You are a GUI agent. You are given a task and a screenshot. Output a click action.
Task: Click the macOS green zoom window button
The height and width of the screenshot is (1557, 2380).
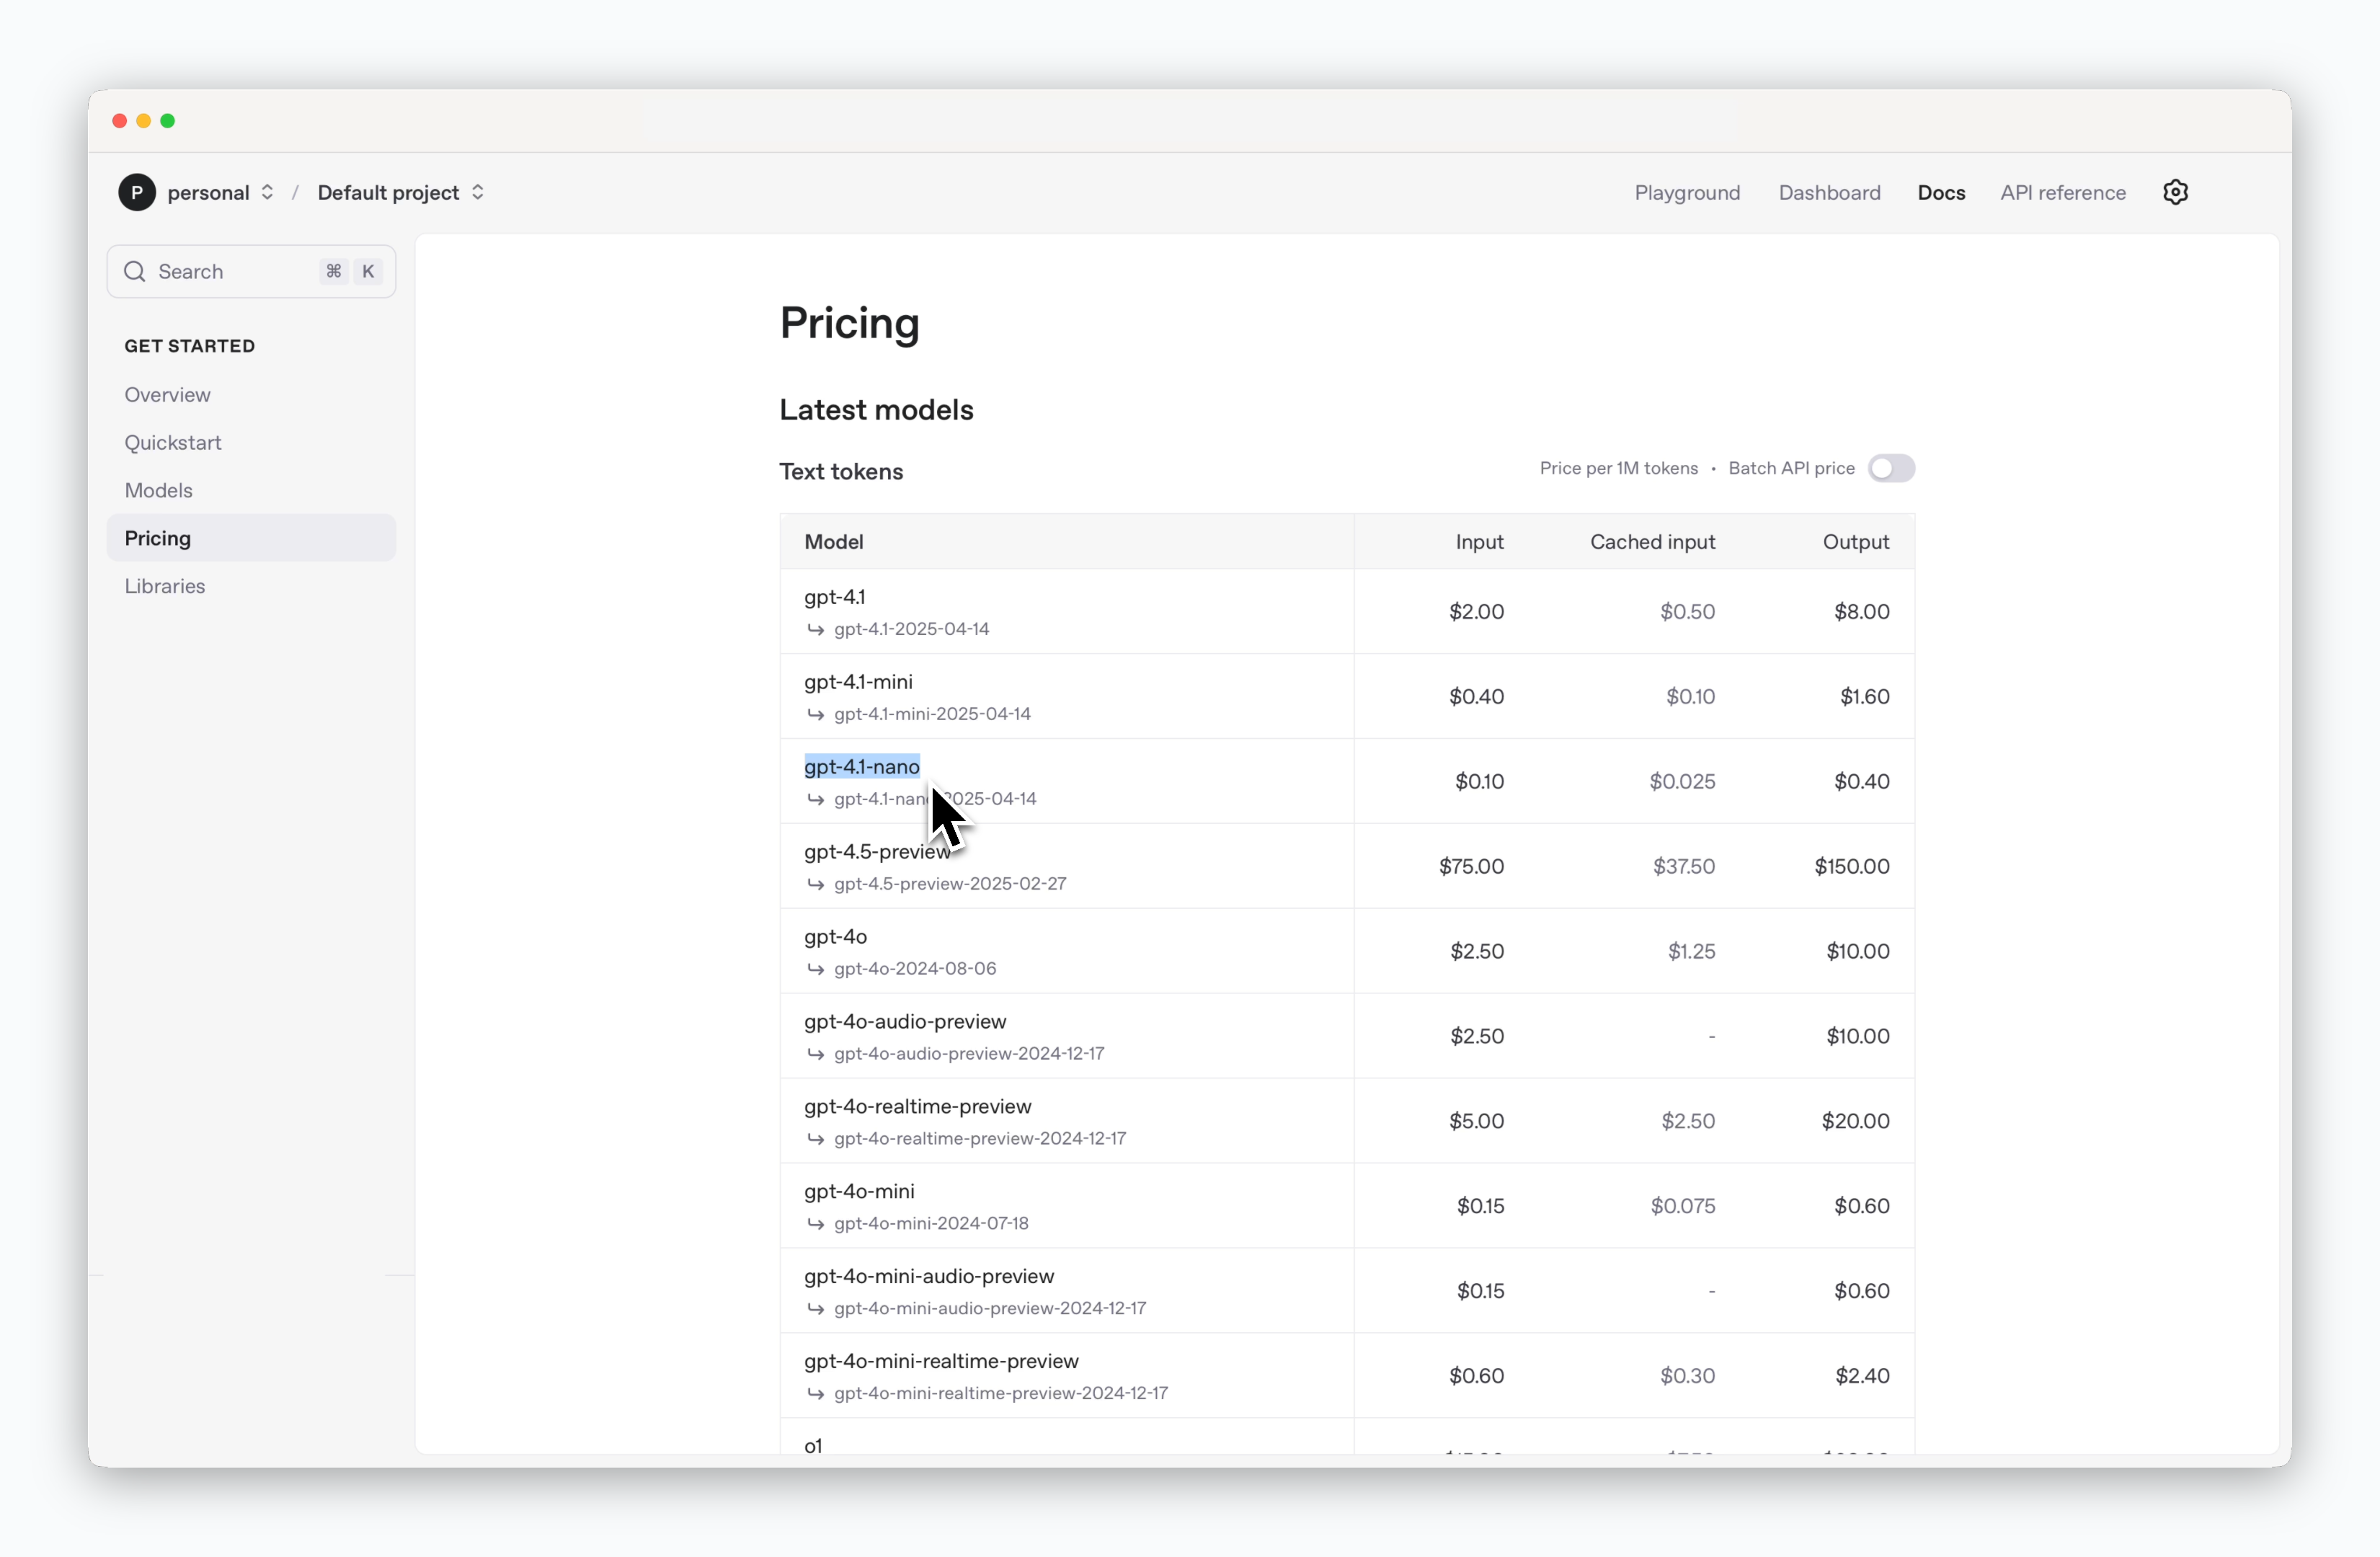pos(168,121)
